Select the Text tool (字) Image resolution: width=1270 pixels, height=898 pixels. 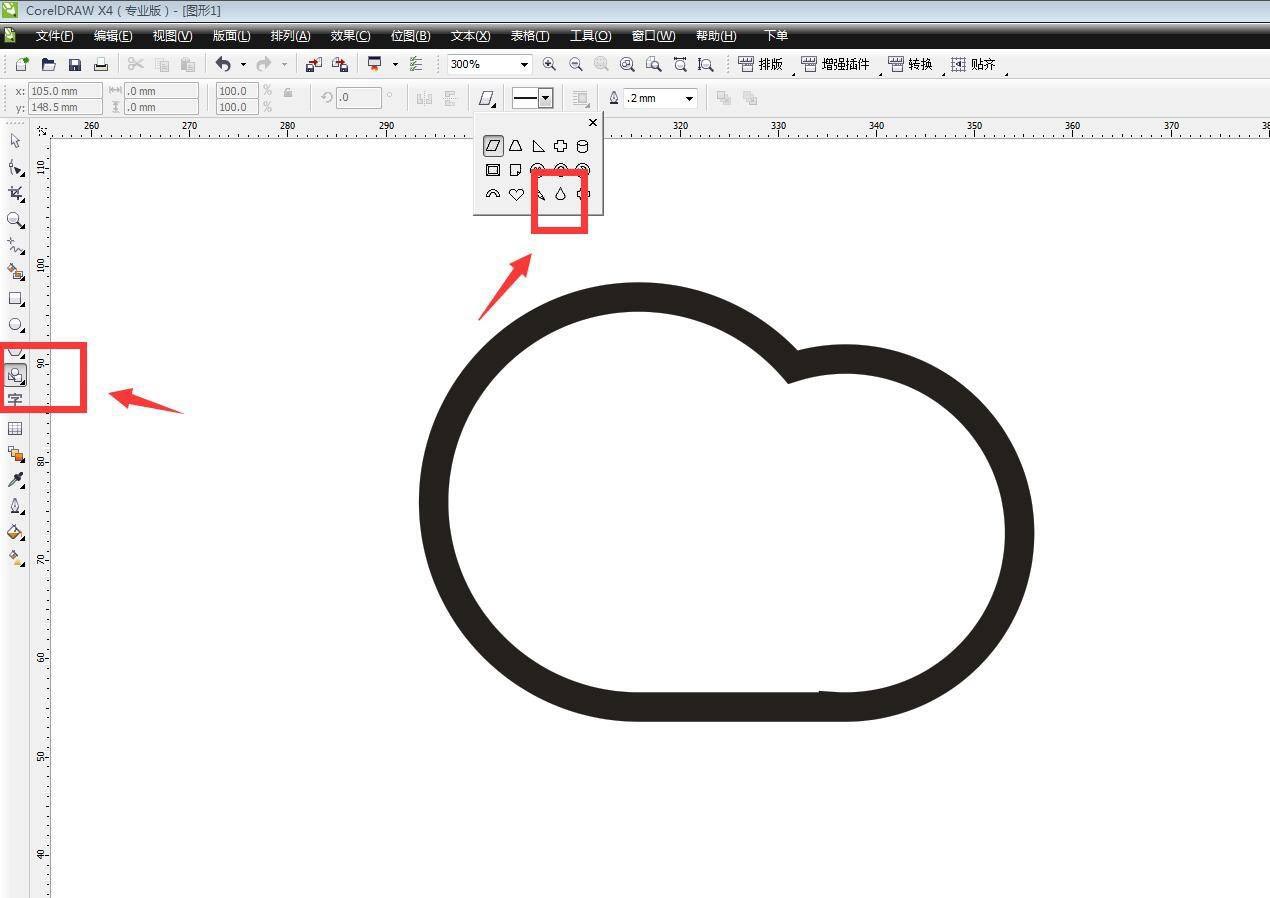[x=15, y=399]
